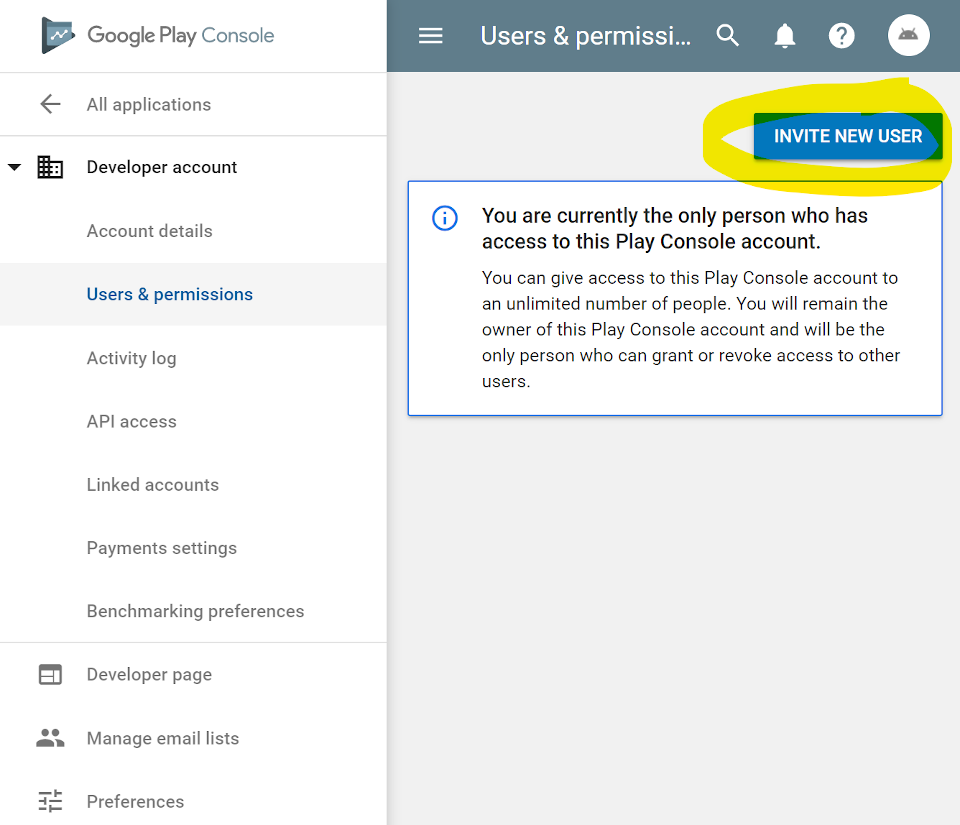The width and height of the screenshot is (960, 825).
Task: Open Payments settings
Action: click(x=162, y=548)
